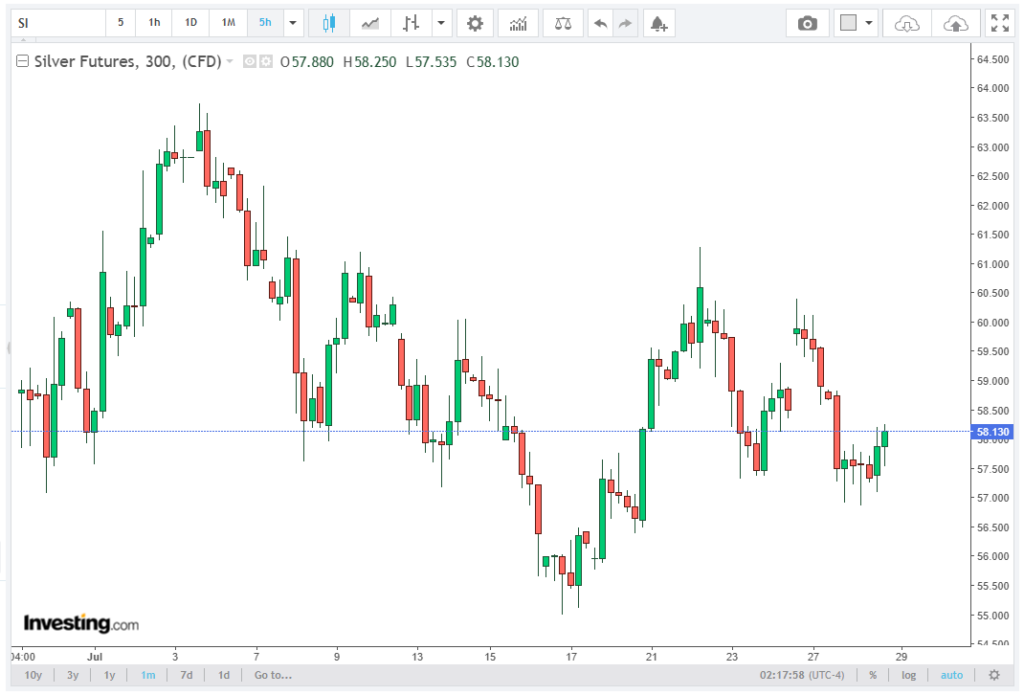Collapse the Silver Futures legend
This screenshot has height=695, width=1024.
[x=22, y=61]
